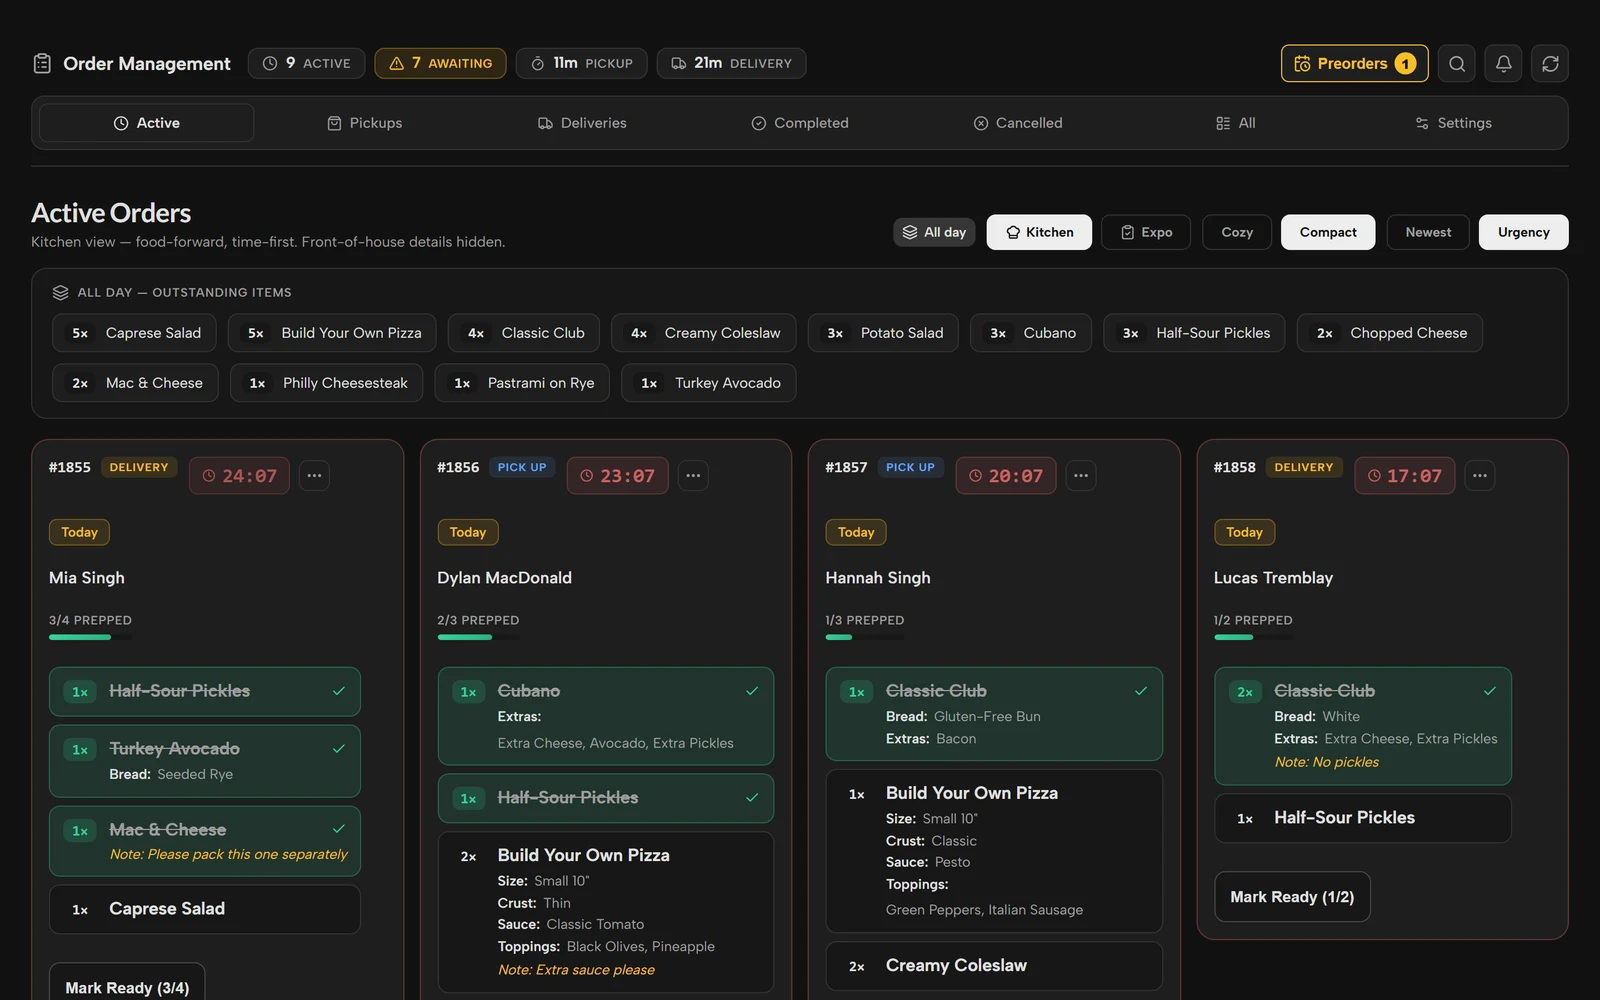Click Mark Ready (1/2) for Lucas Tremblay
The height and width of the screenshot is (1000, 1600).
[1292, 897]
